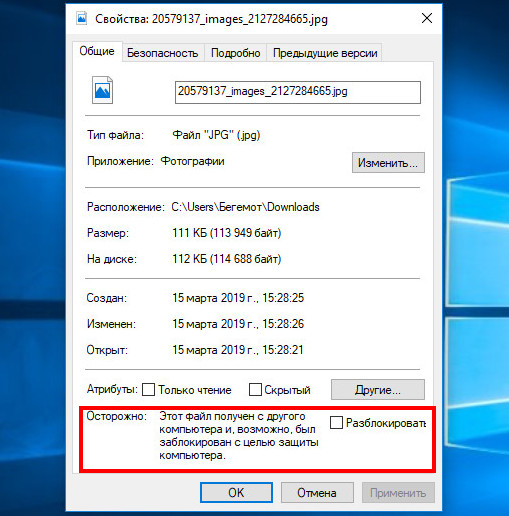The width and height of the screenshot is (509, 516).
Task: Select the Общие tab
Action: point(97,51)
